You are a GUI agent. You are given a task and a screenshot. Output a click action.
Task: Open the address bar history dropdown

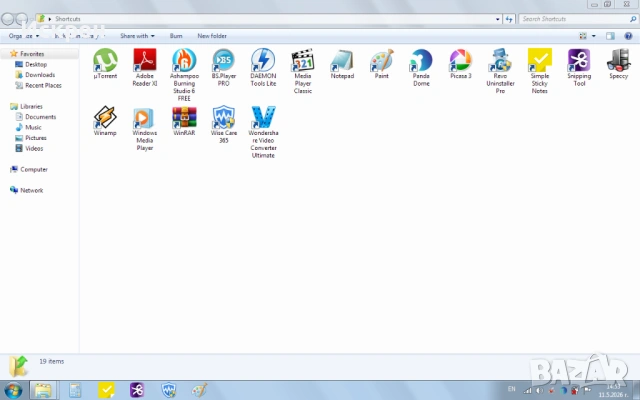[498, 19]
